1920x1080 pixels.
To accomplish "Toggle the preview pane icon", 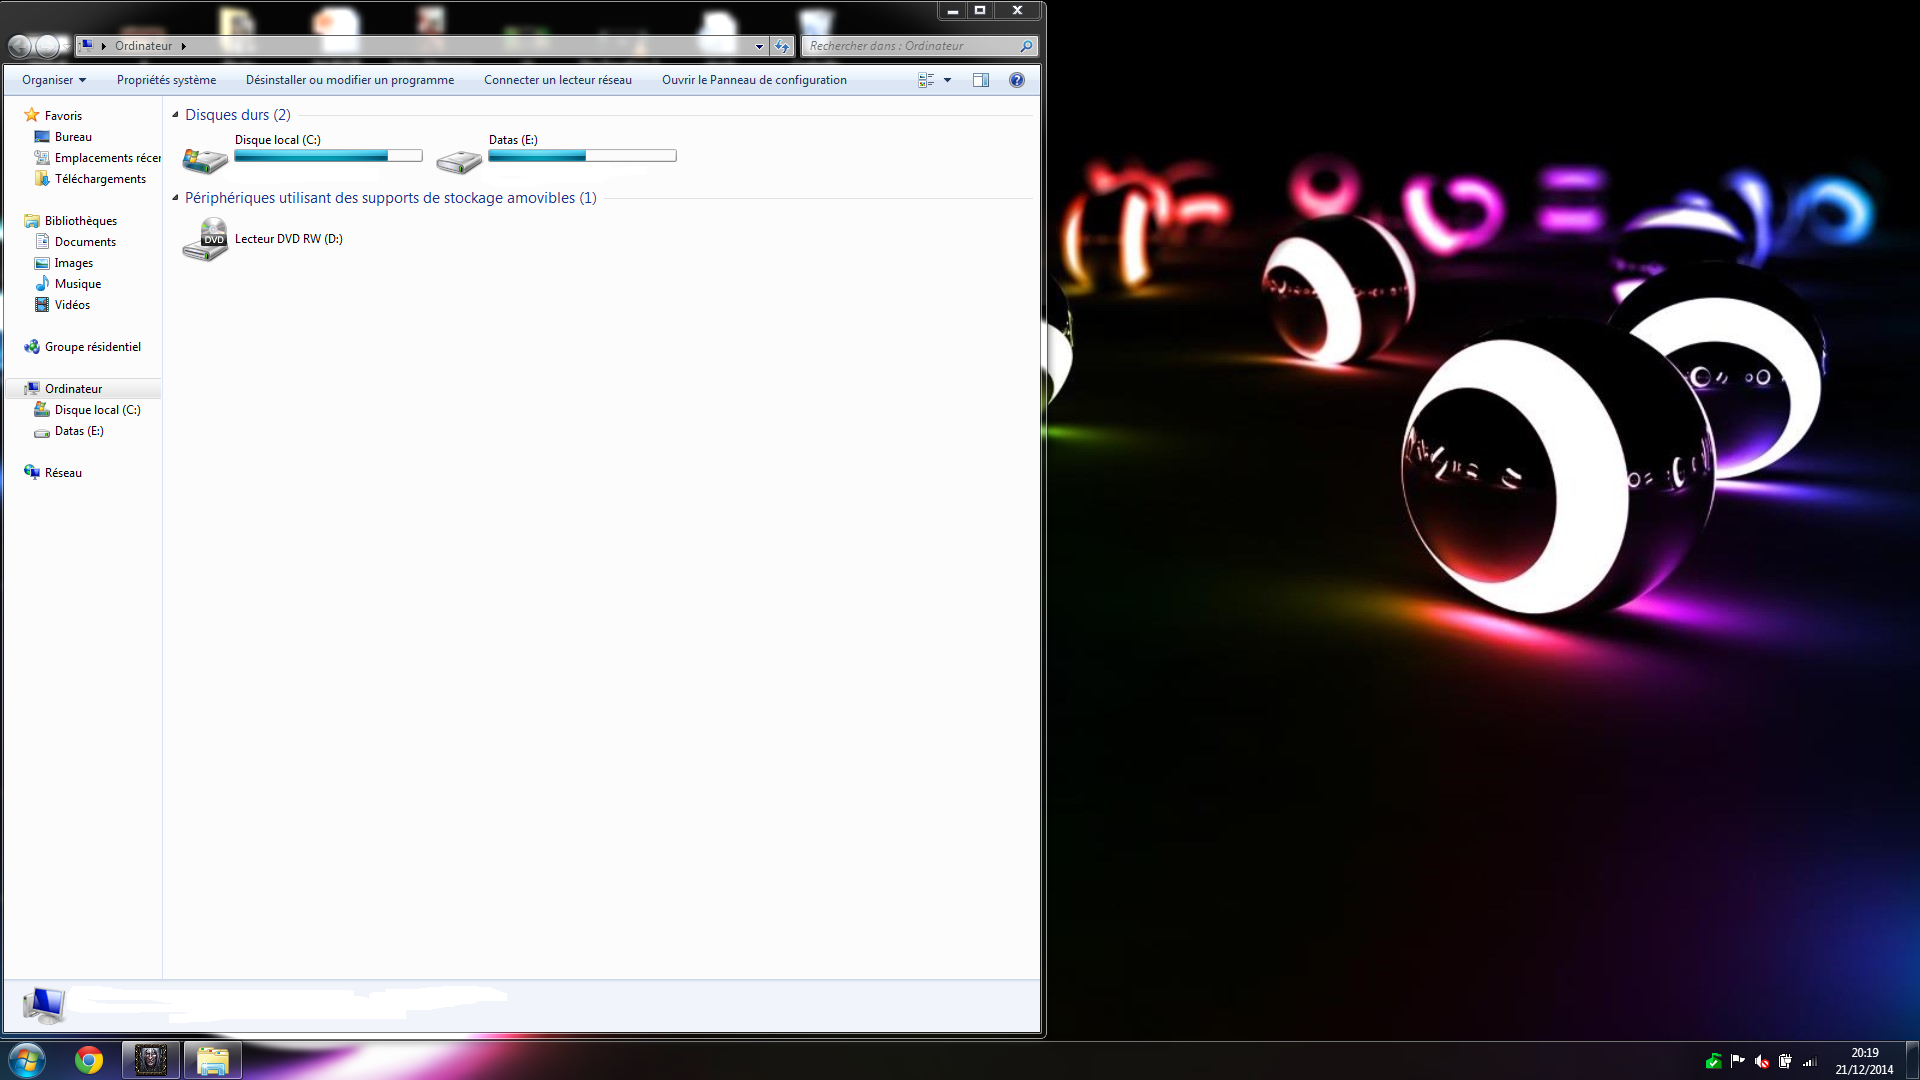I will pyautogui.click(x=980, y=80).
